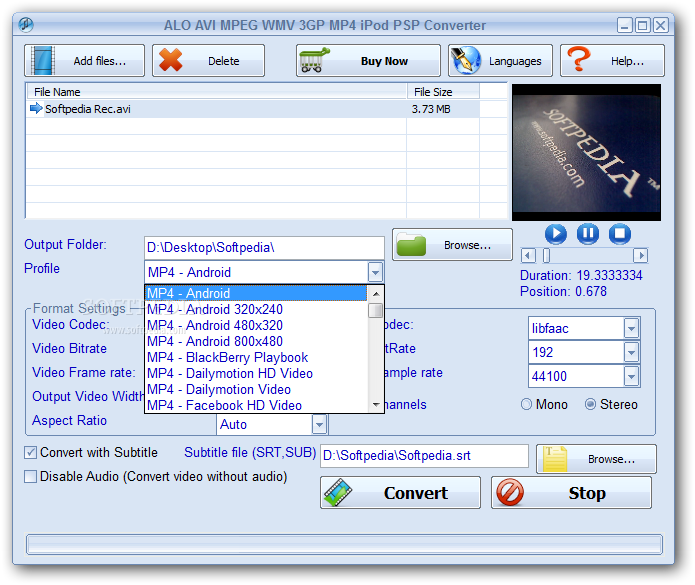This screenshot has height=585, width=695.
Task: Browse for the subtitle file
Action: (x=596, y=459)
